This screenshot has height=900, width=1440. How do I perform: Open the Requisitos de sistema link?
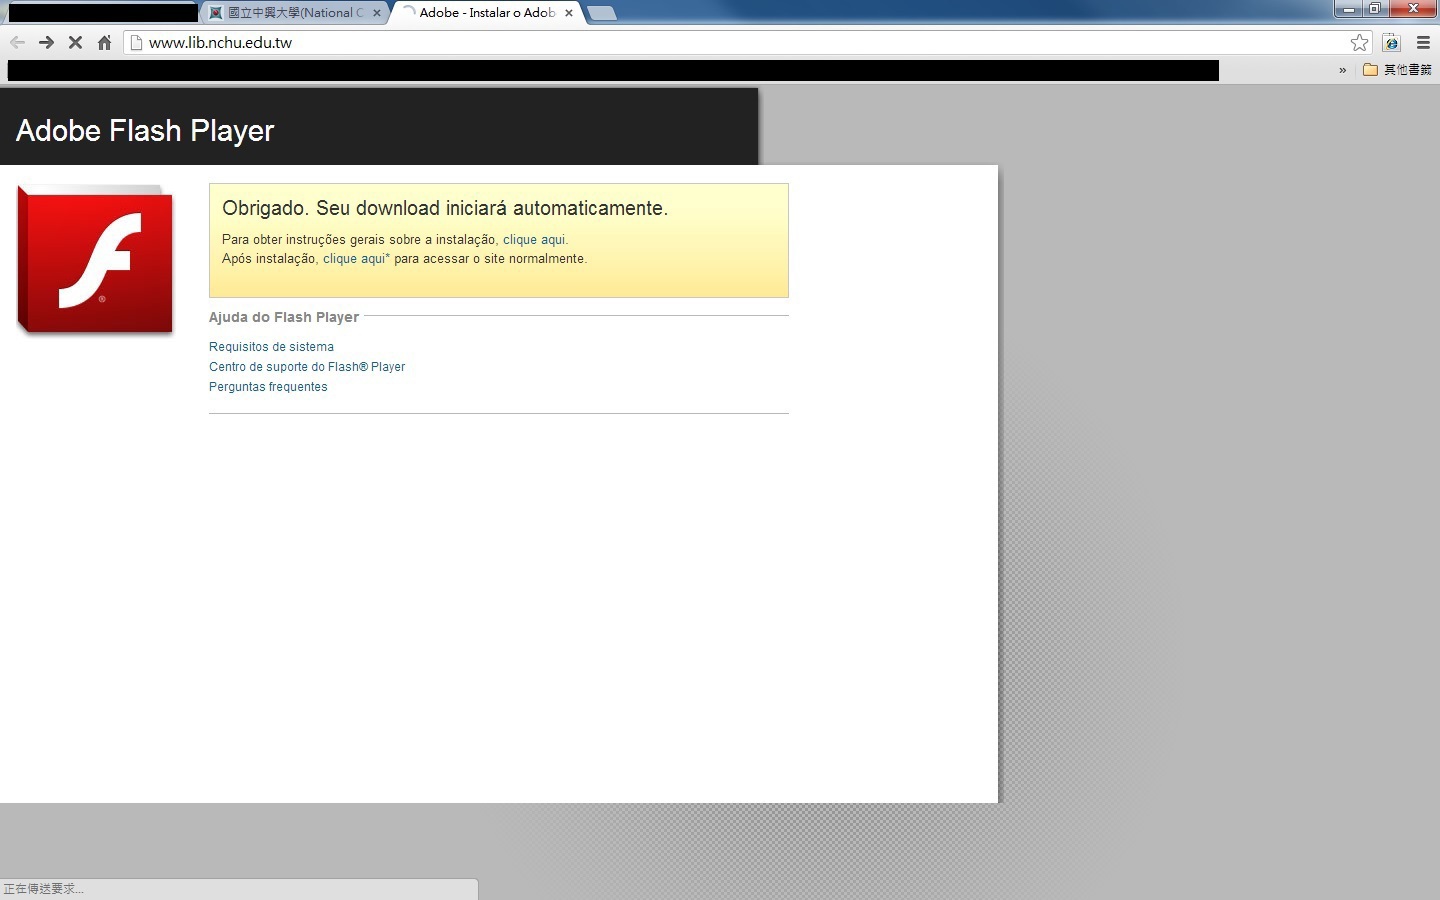(x=271, y=347)
